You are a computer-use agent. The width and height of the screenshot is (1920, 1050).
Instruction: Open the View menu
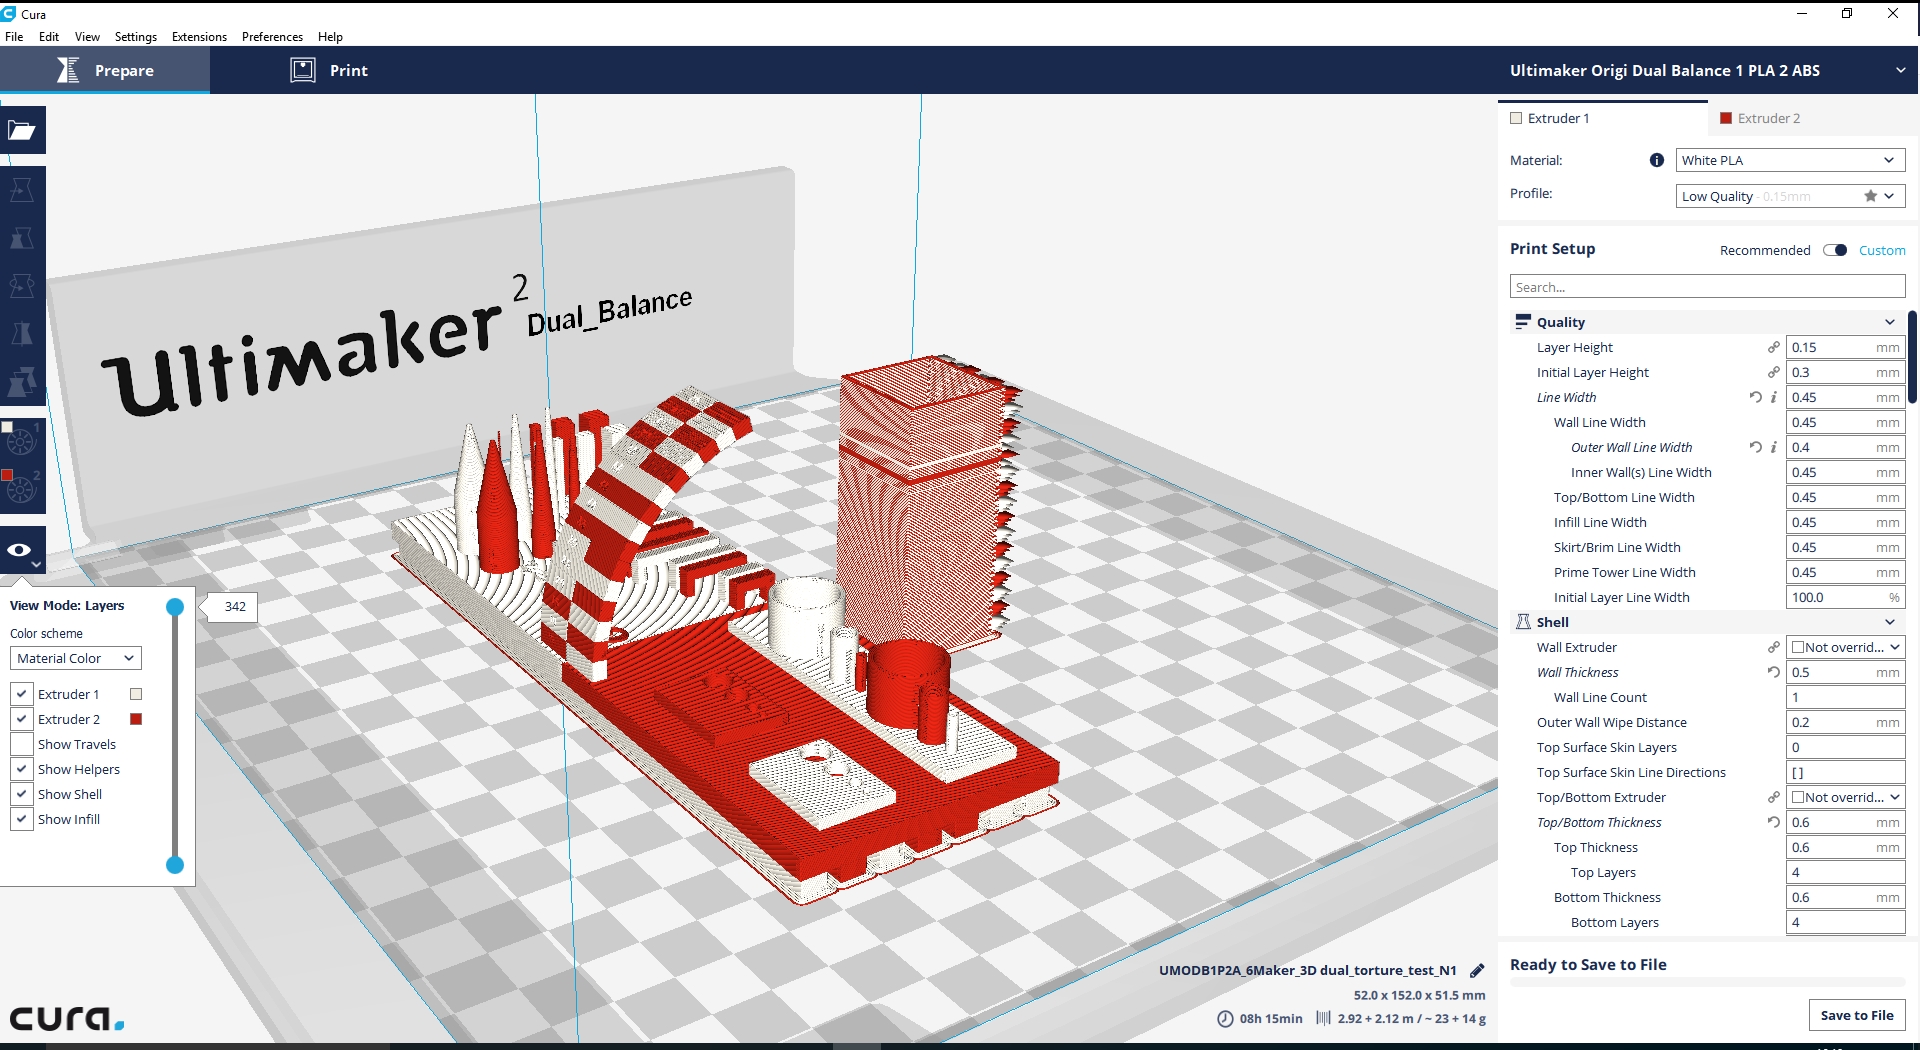point(87,37)
